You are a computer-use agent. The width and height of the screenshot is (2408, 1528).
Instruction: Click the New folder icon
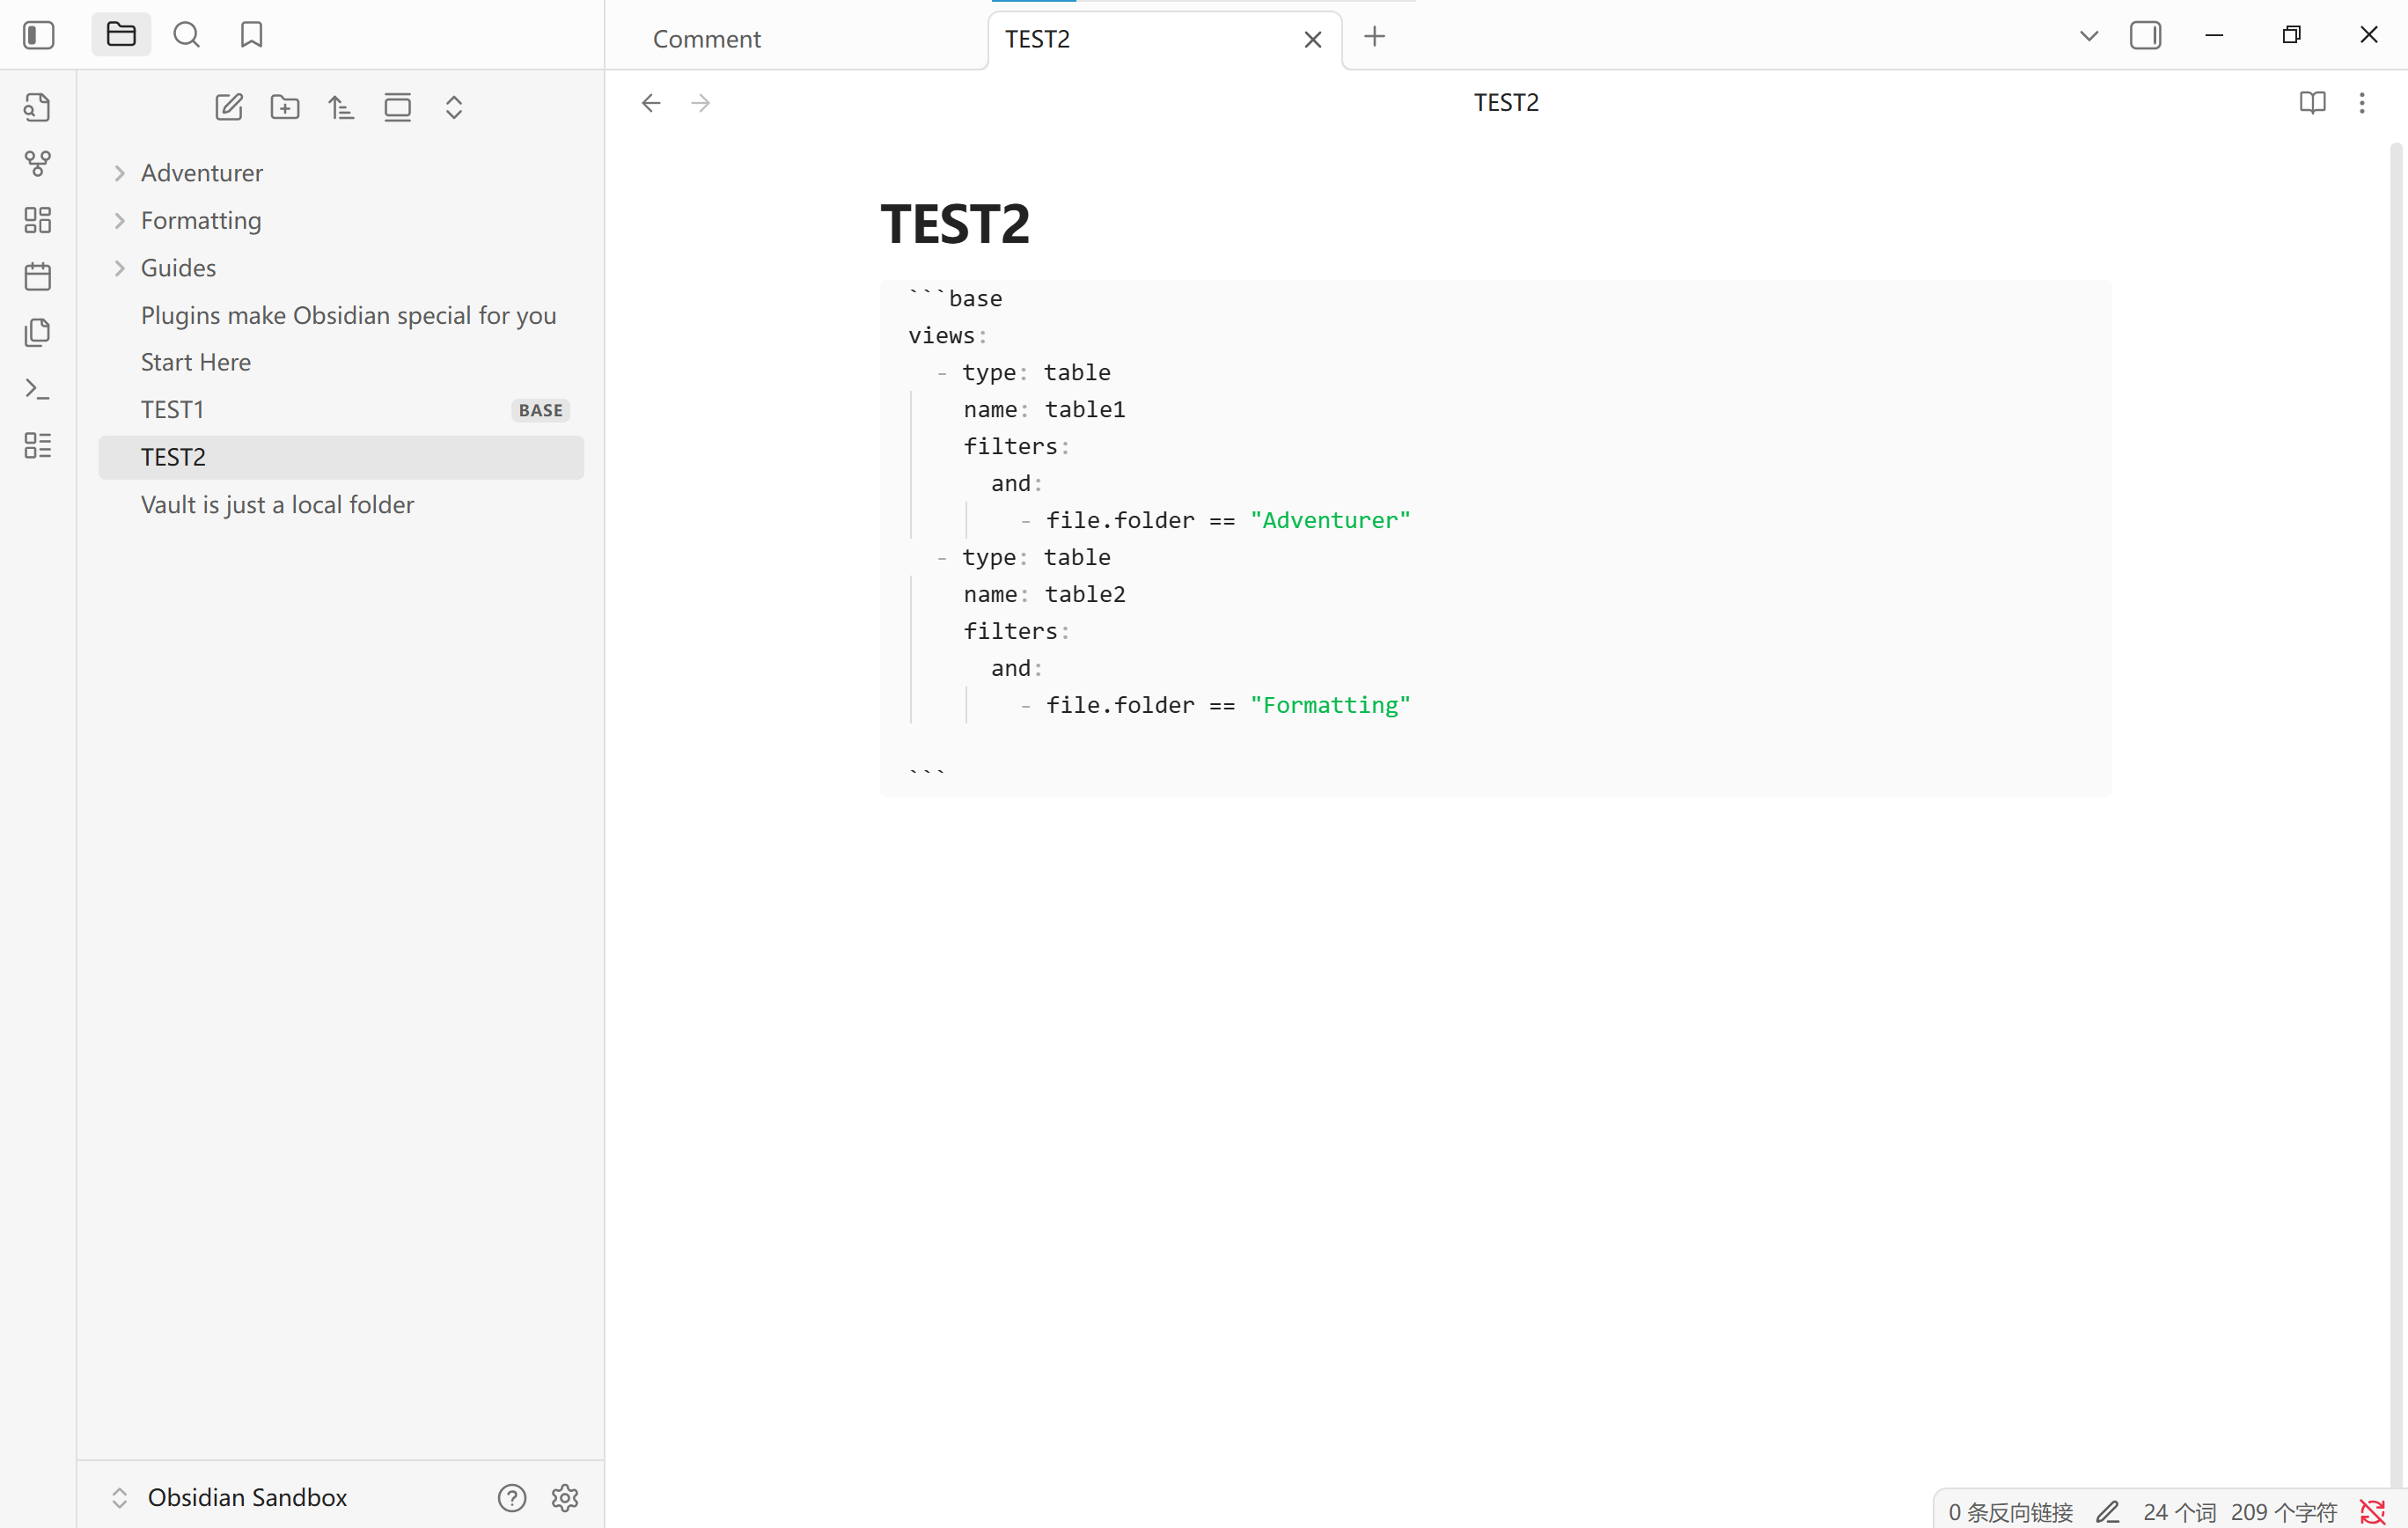coord(285,107)
